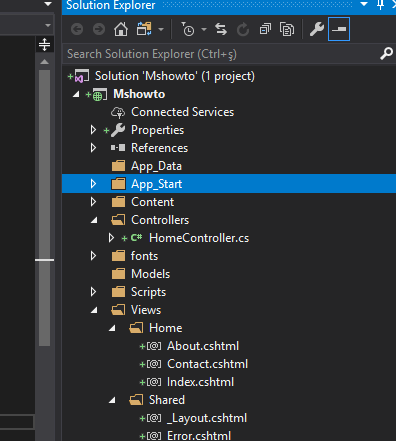Collapse the Controllers folder
The image size is (396, 441).
click(x=94, y=220)
